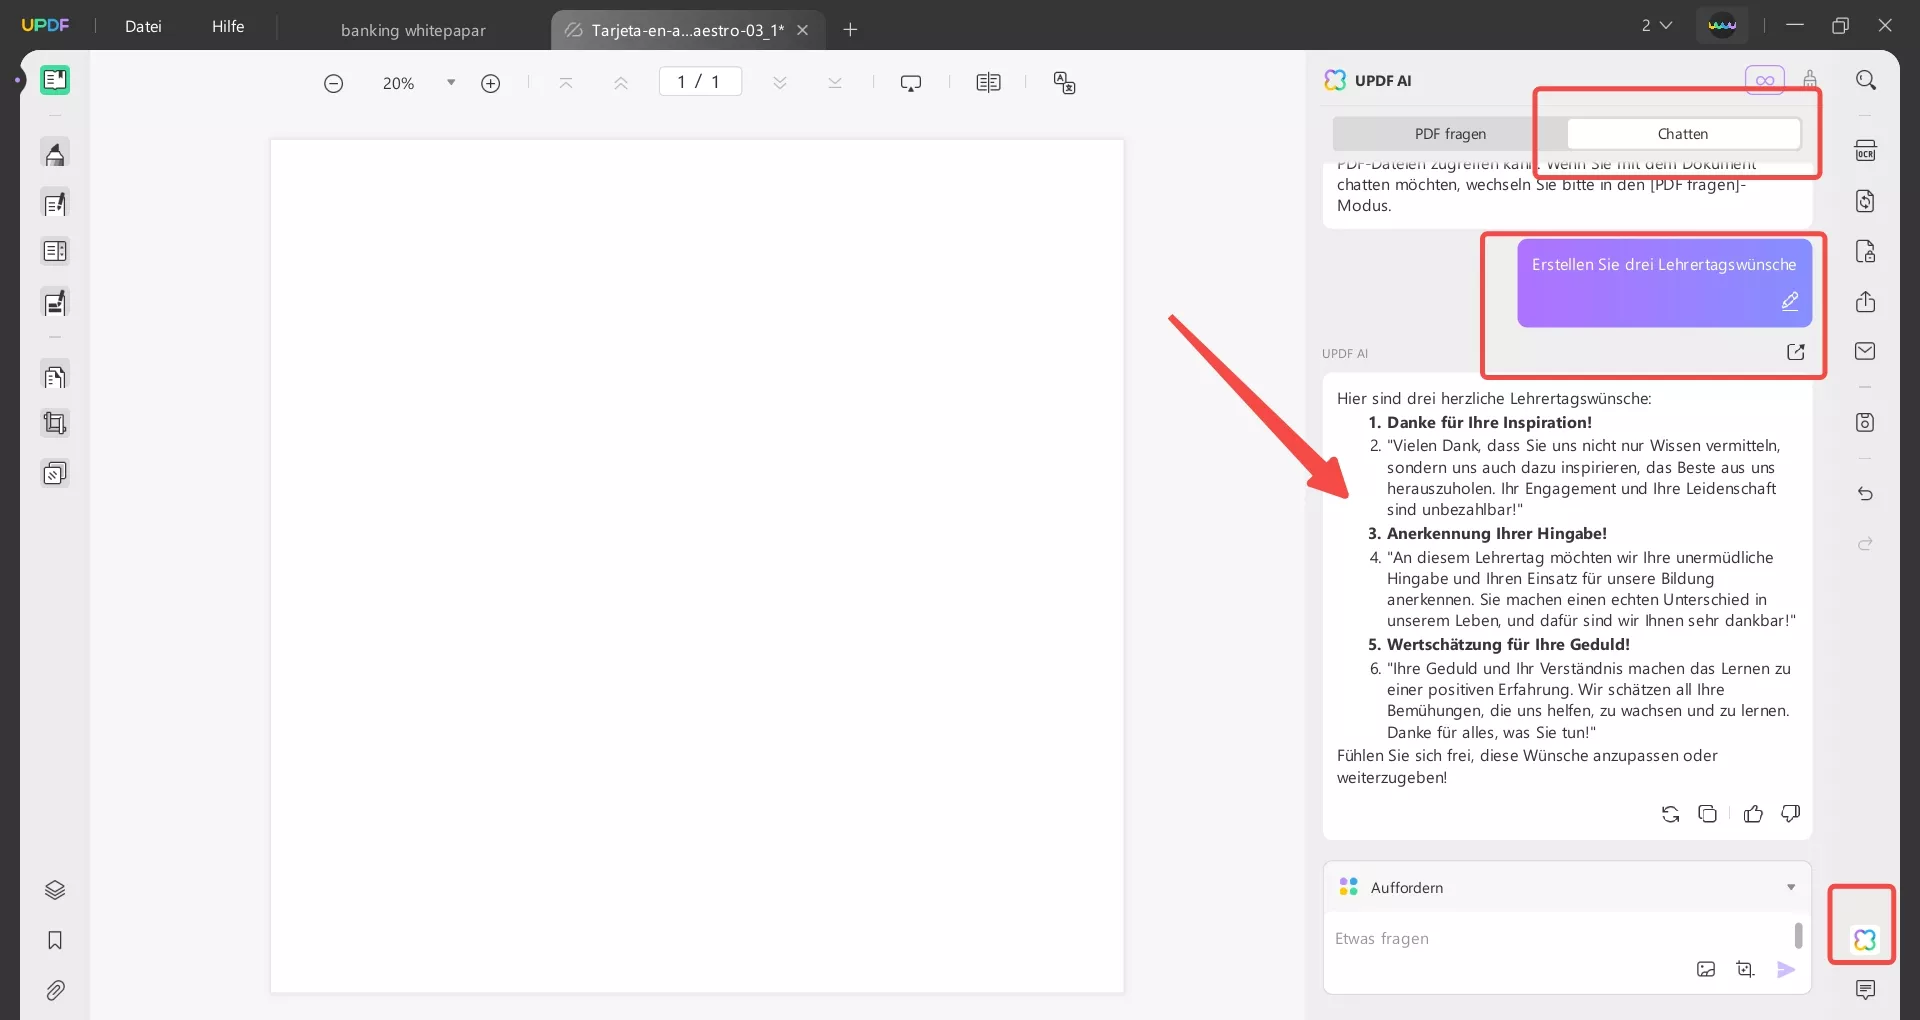Image resolution: width=1920 pixels, height=1020 pixels.
Task: Redo the last undone action
Action: pyautogui.click(x=1866, y=544)
